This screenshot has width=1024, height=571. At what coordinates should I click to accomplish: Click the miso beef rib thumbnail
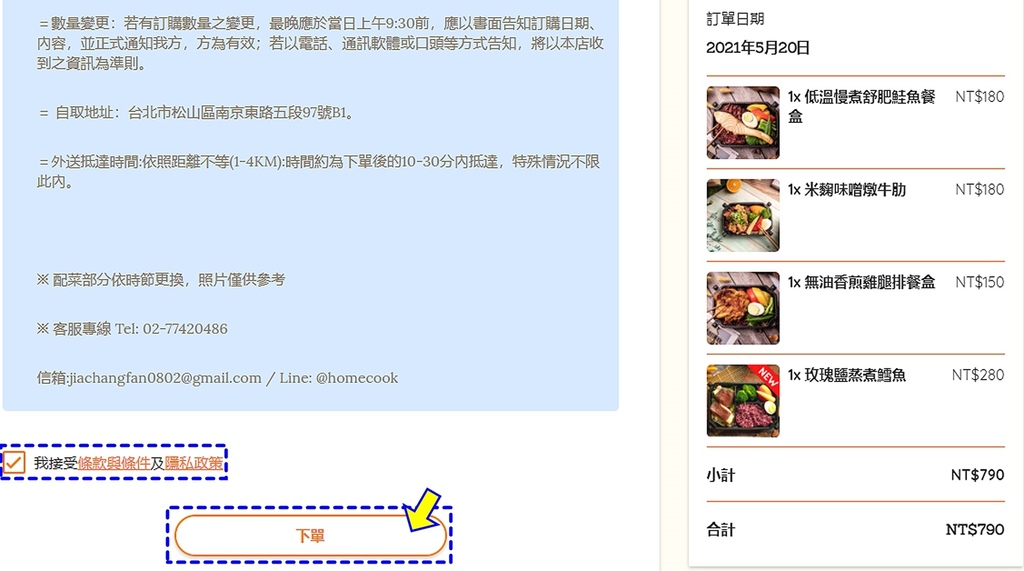tap(743, 216)
